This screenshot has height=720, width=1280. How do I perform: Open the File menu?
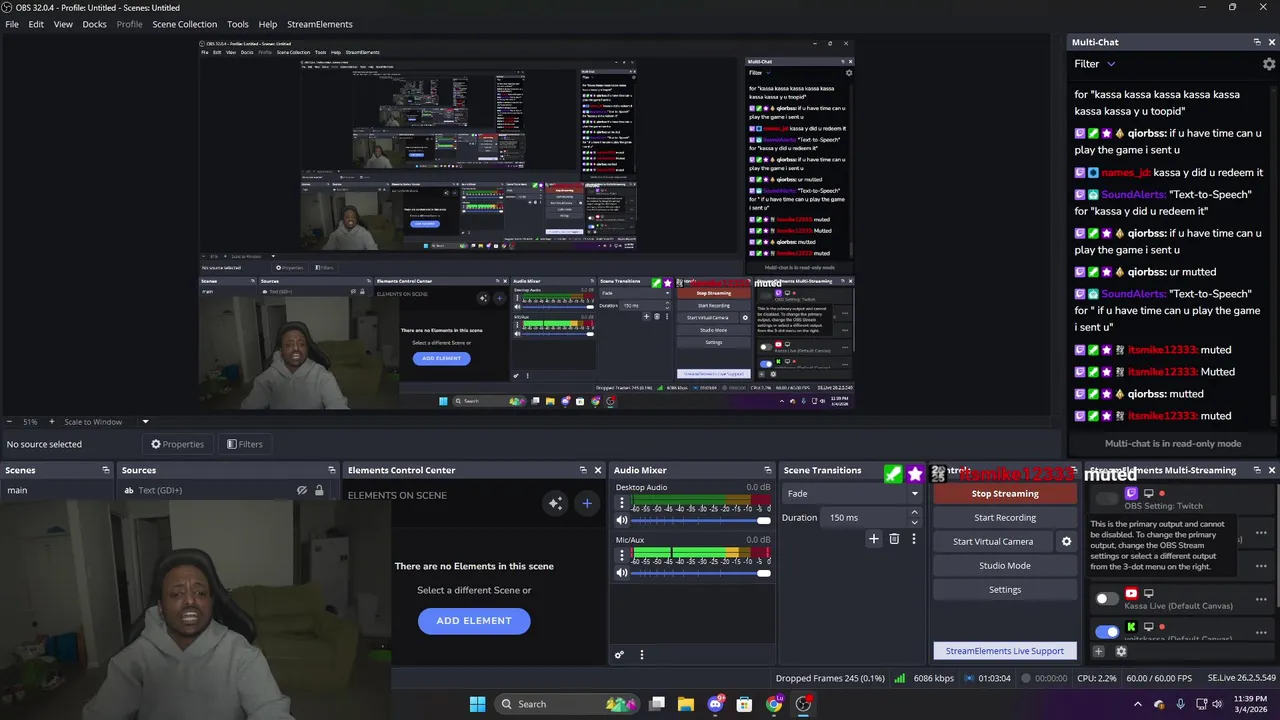tap(12, 24)
